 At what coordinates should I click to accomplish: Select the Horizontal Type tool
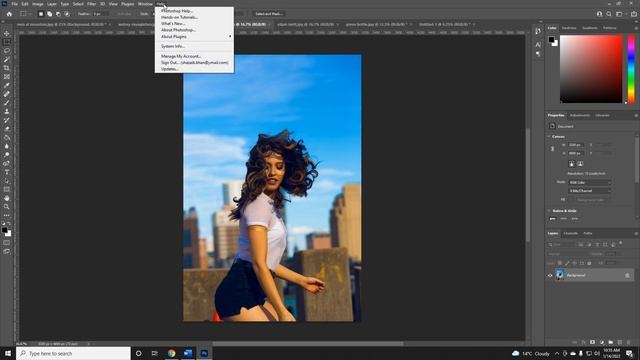click(7, 172)
